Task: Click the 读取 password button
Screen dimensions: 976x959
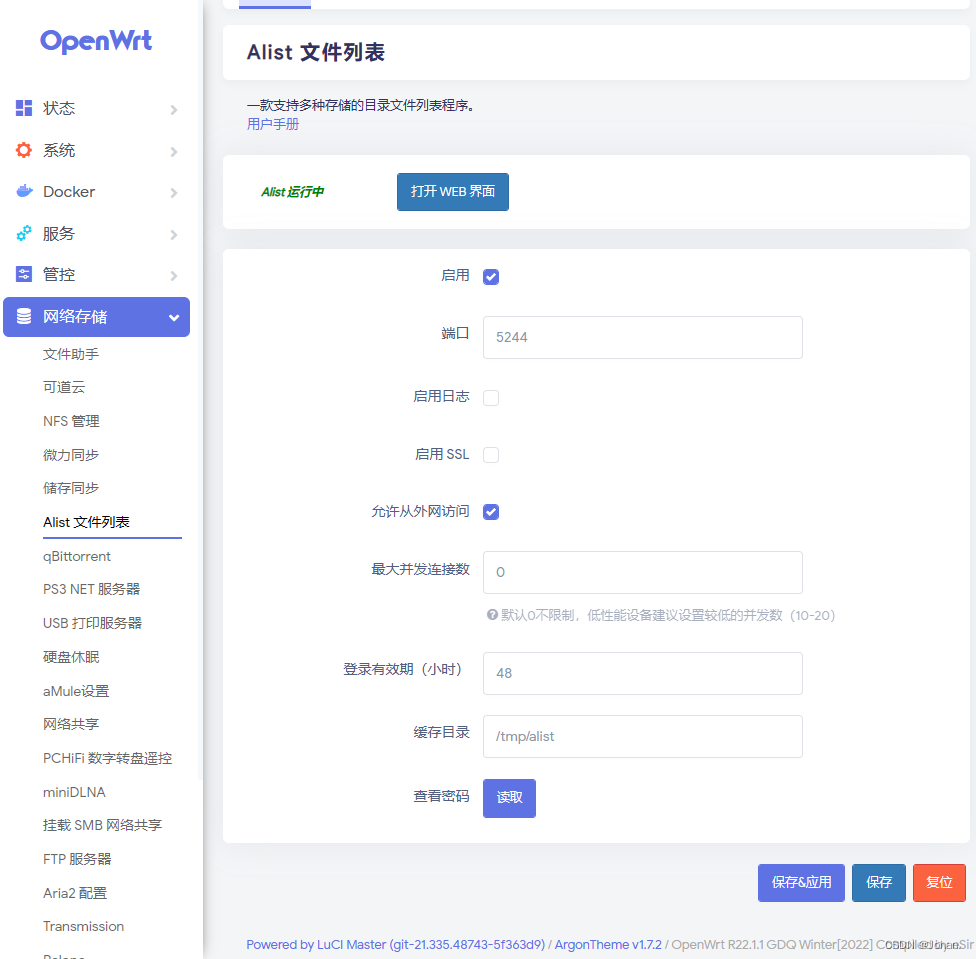Action: coord(509,798)
